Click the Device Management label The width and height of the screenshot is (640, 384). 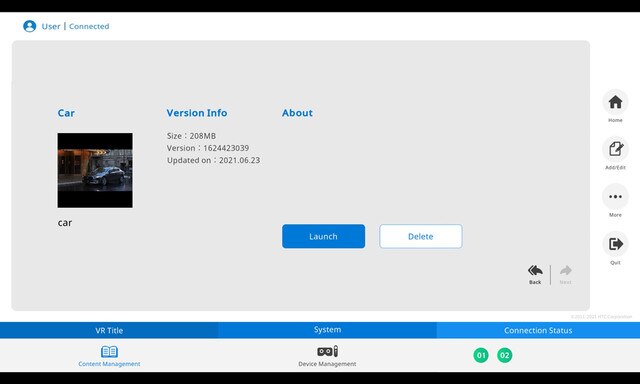(x=327, y=364)
